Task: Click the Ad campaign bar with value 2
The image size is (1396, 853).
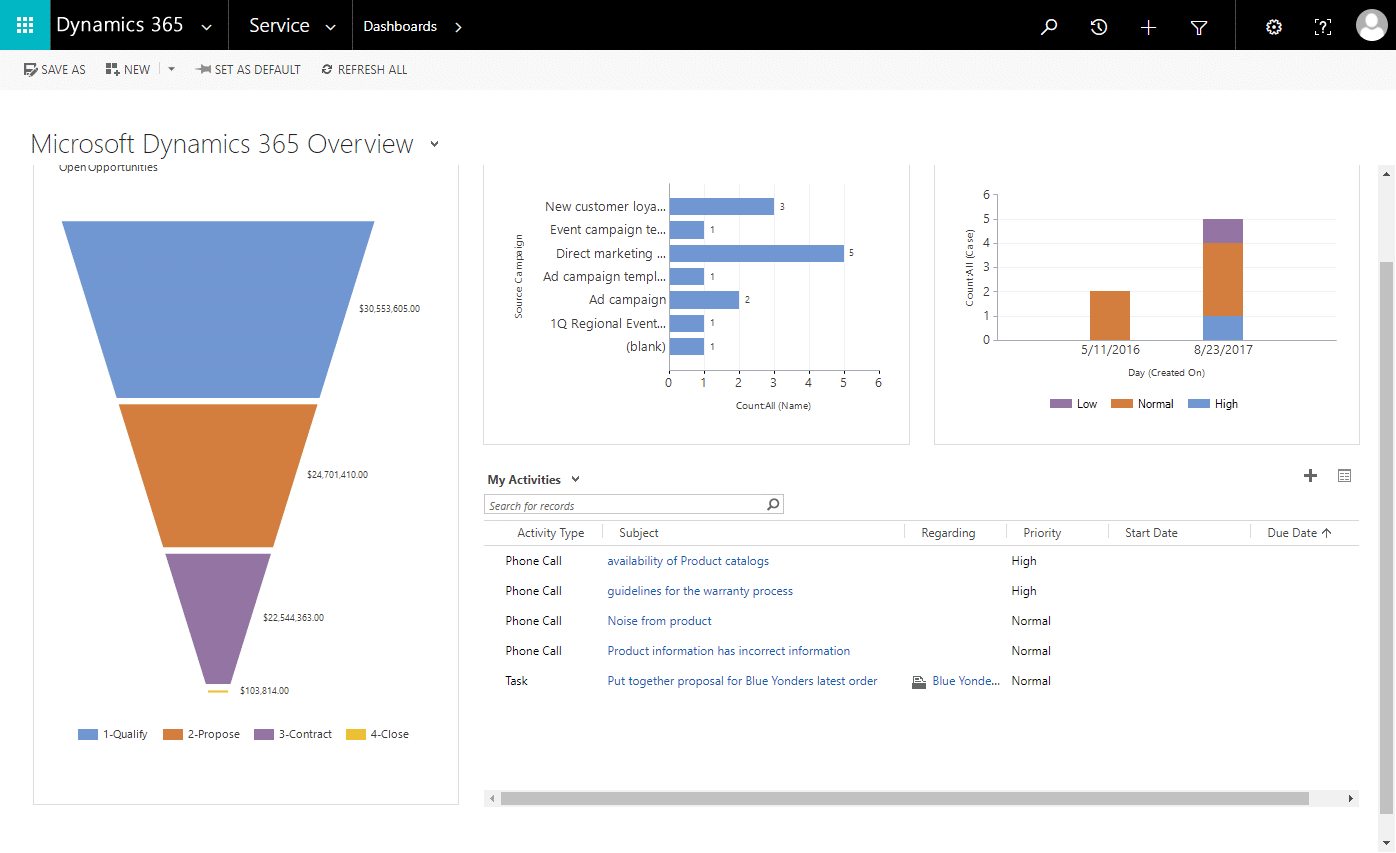Action: pyautogui.click(x=704, y=299)
